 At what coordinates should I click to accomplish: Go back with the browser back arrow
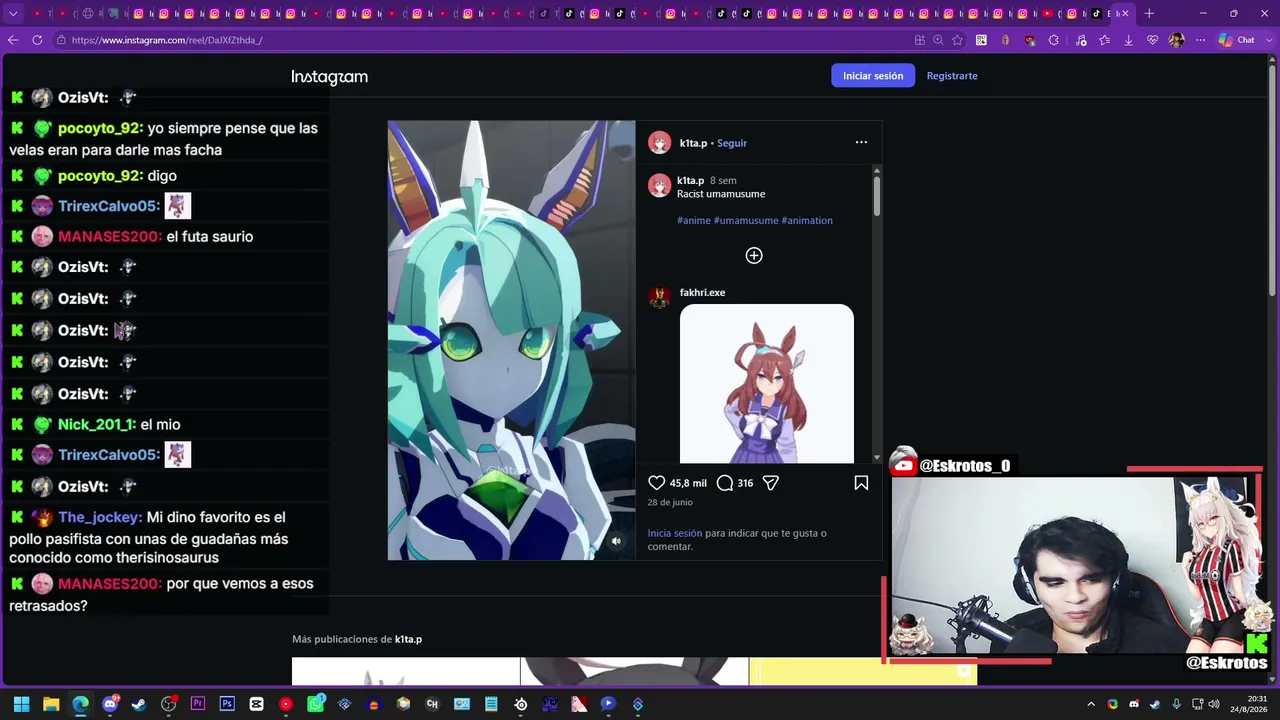(x=13, y=40)
